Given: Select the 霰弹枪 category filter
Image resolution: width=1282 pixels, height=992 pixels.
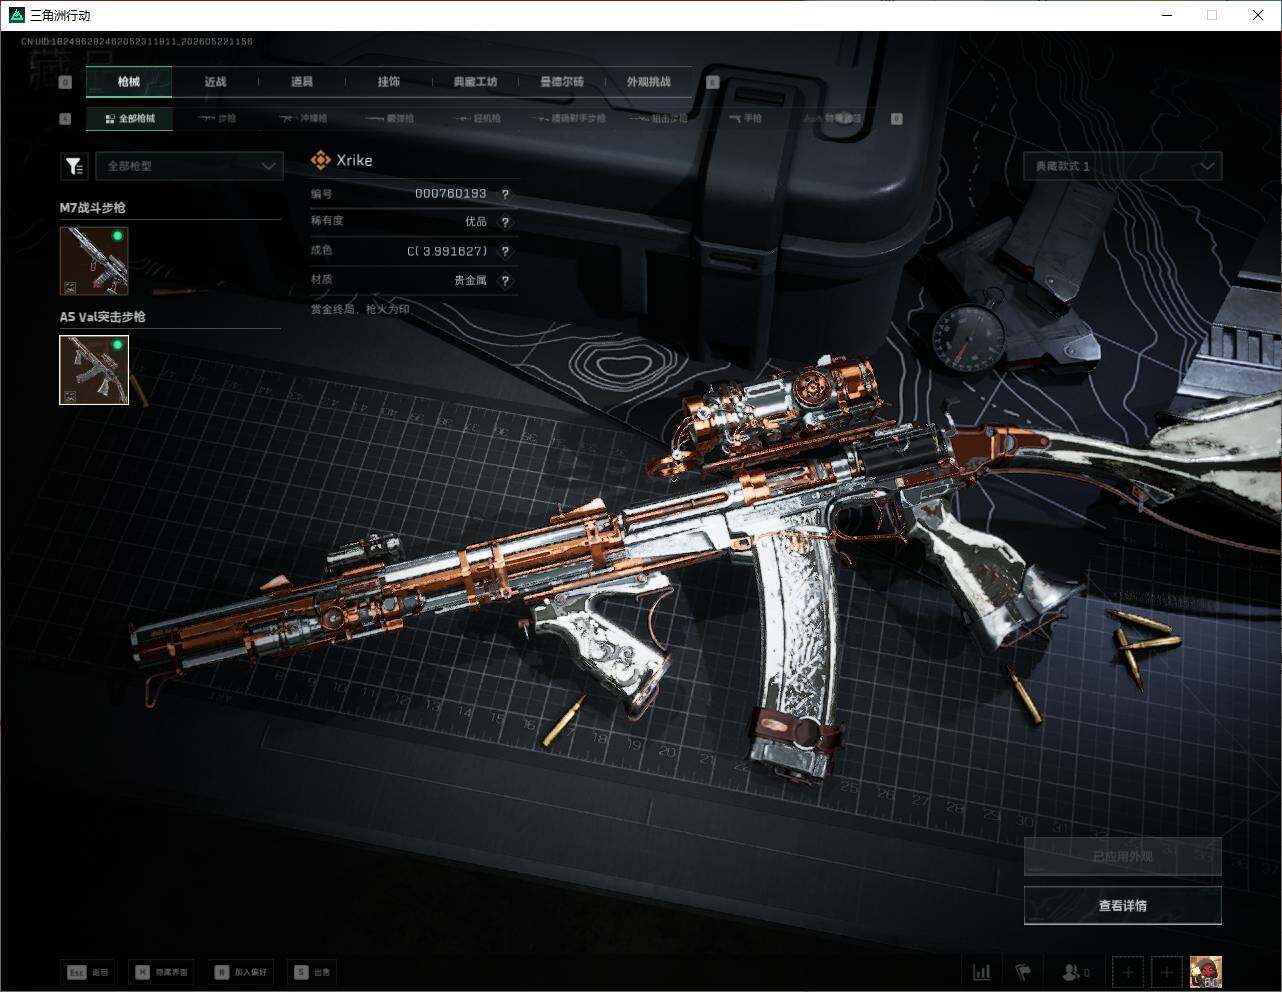Looking at the screenshot, I should (x=390, y=118).
